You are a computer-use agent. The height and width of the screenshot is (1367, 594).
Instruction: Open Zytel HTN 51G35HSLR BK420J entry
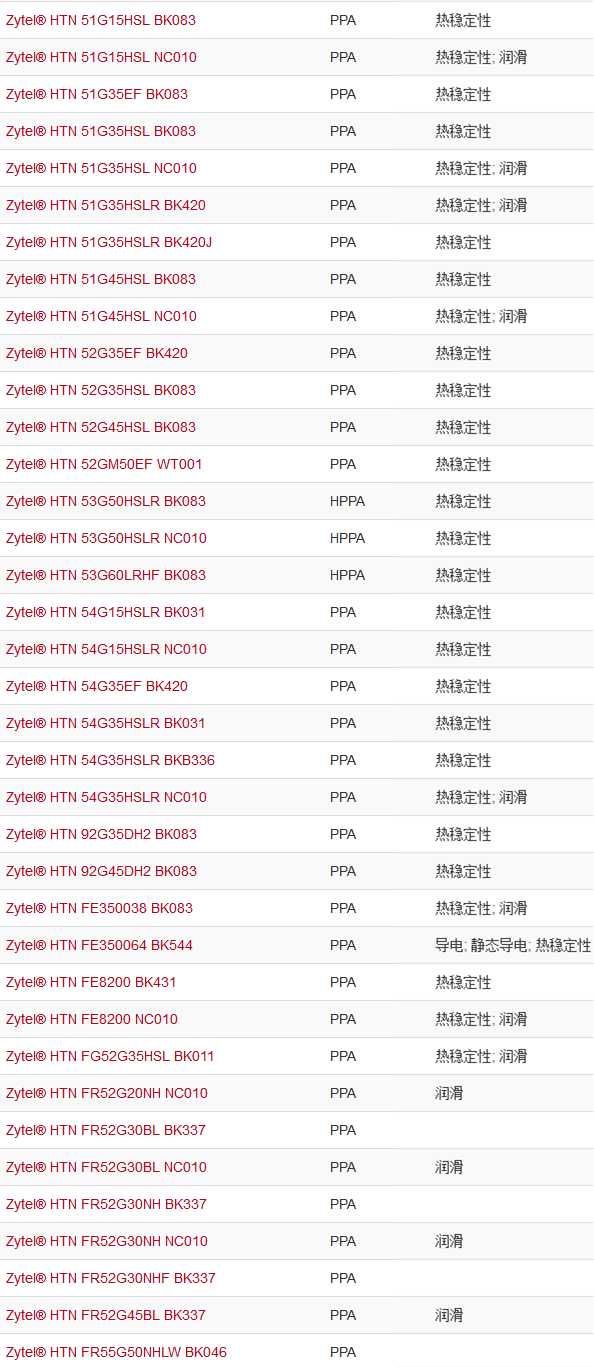pyautogui.click(x=109, y=242)
